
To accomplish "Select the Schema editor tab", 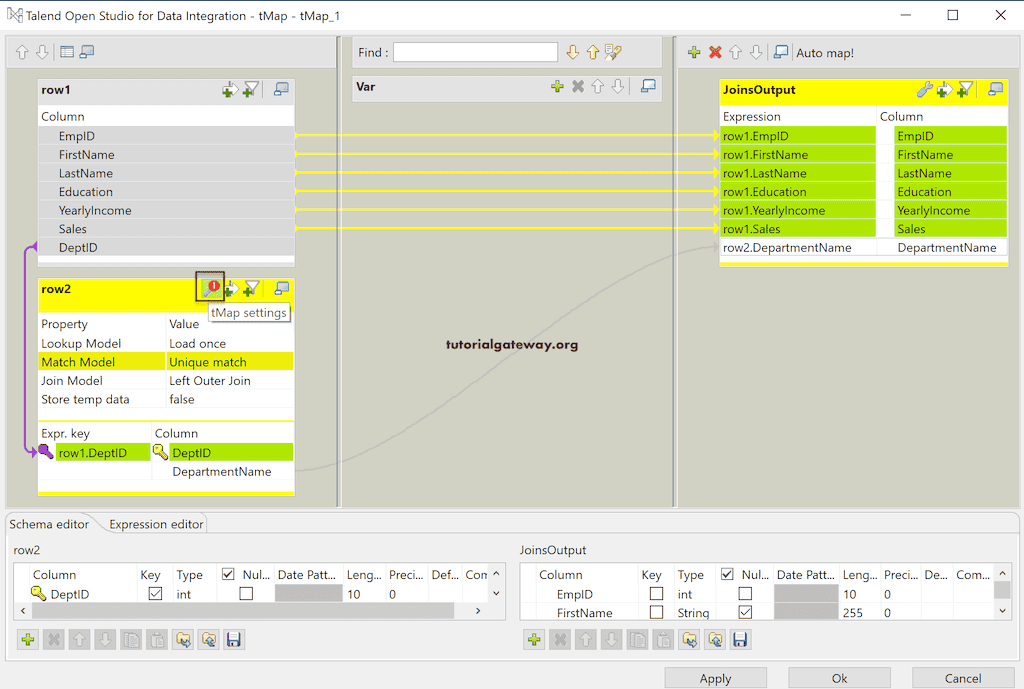I will [x=48, y=523].
